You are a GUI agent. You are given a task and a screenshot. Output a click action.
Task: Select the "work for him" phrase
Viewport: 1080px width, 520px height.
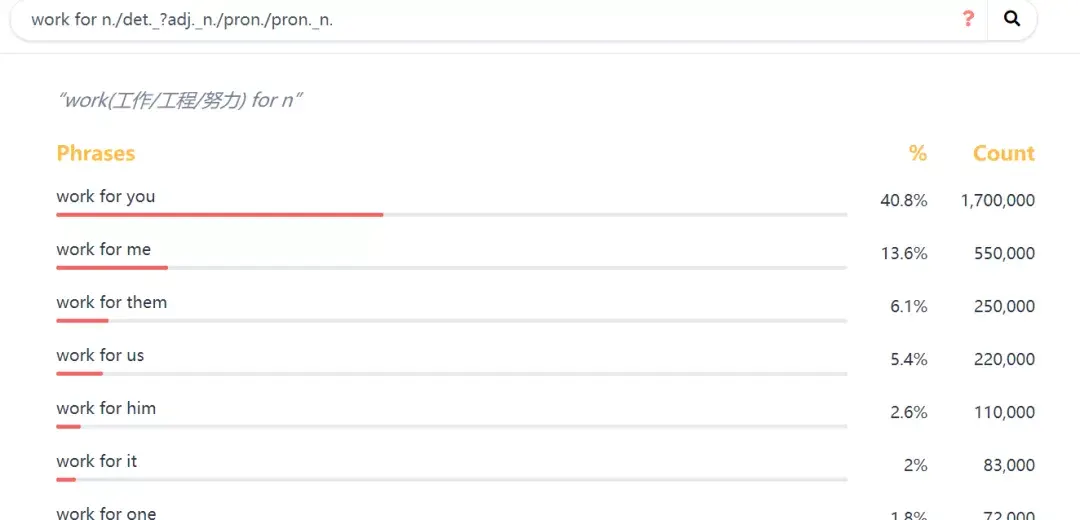[x=106, y=408]
